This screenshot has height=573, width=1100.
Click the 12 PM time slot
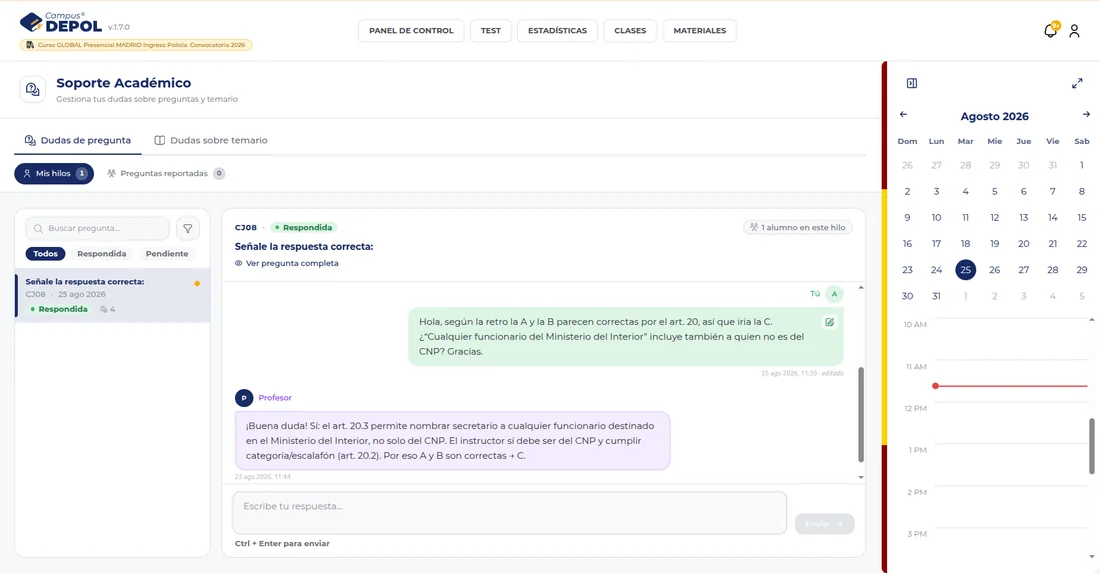[1011, 422]
